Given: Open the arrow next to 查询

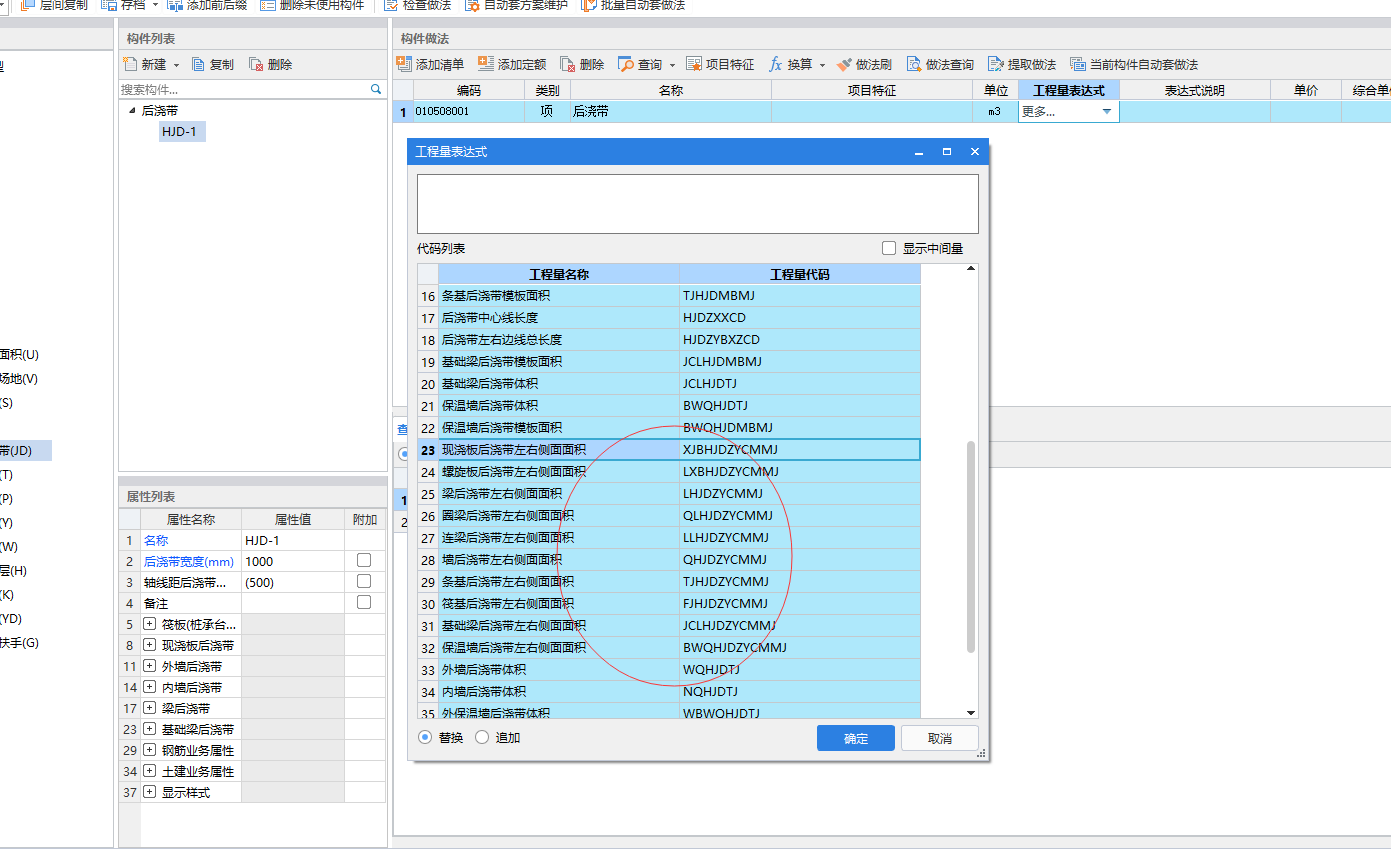Looking at the screenshot, I should coord(672,65).
